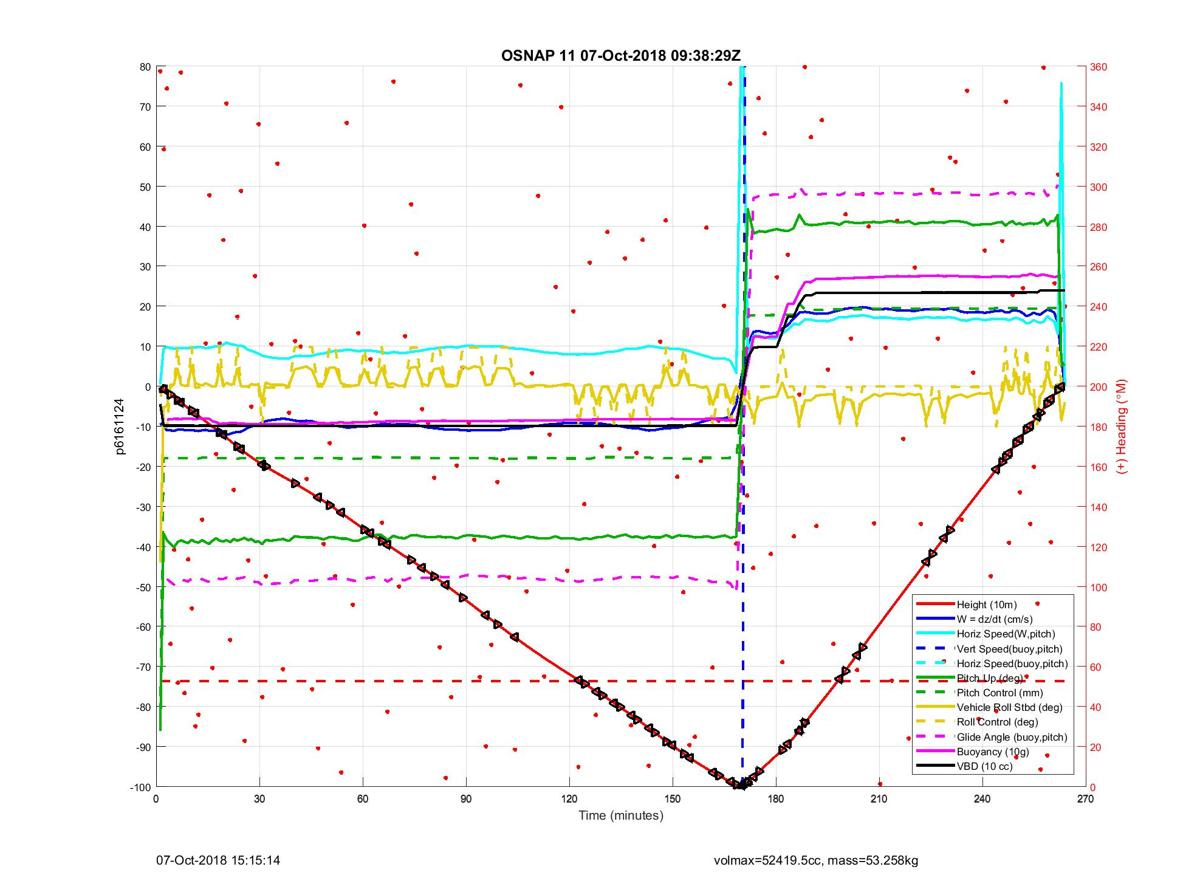Screen dimensions: 1200x885
Task: Click the '270' tick on the time axis
Action: tap(1085, 800)
